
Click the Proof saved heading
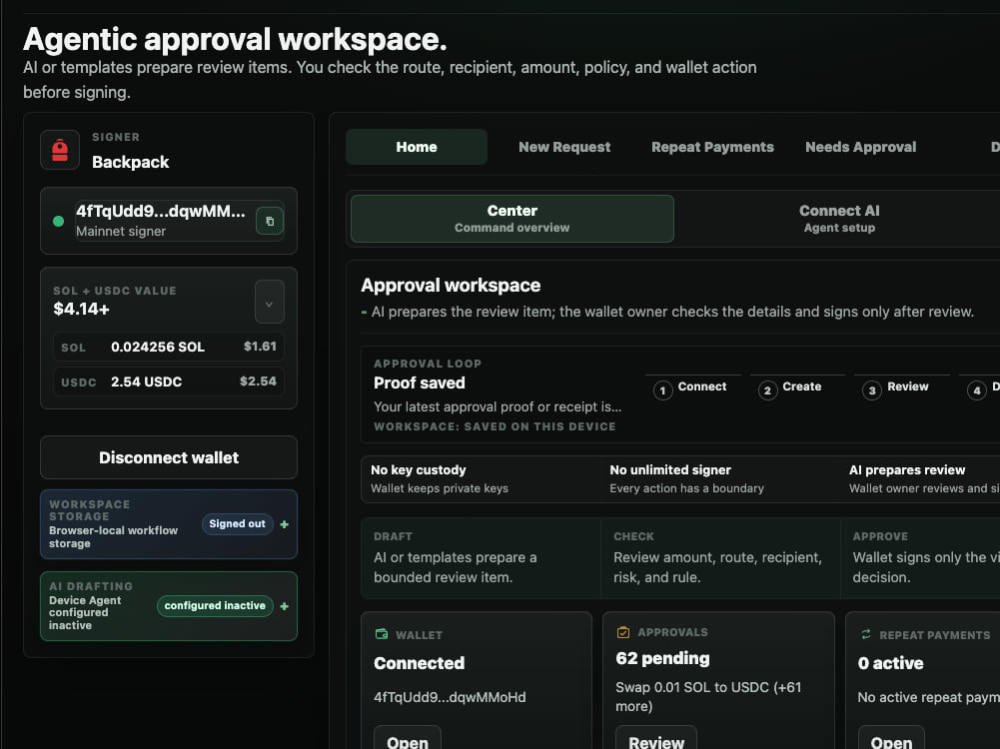point(420,383)
